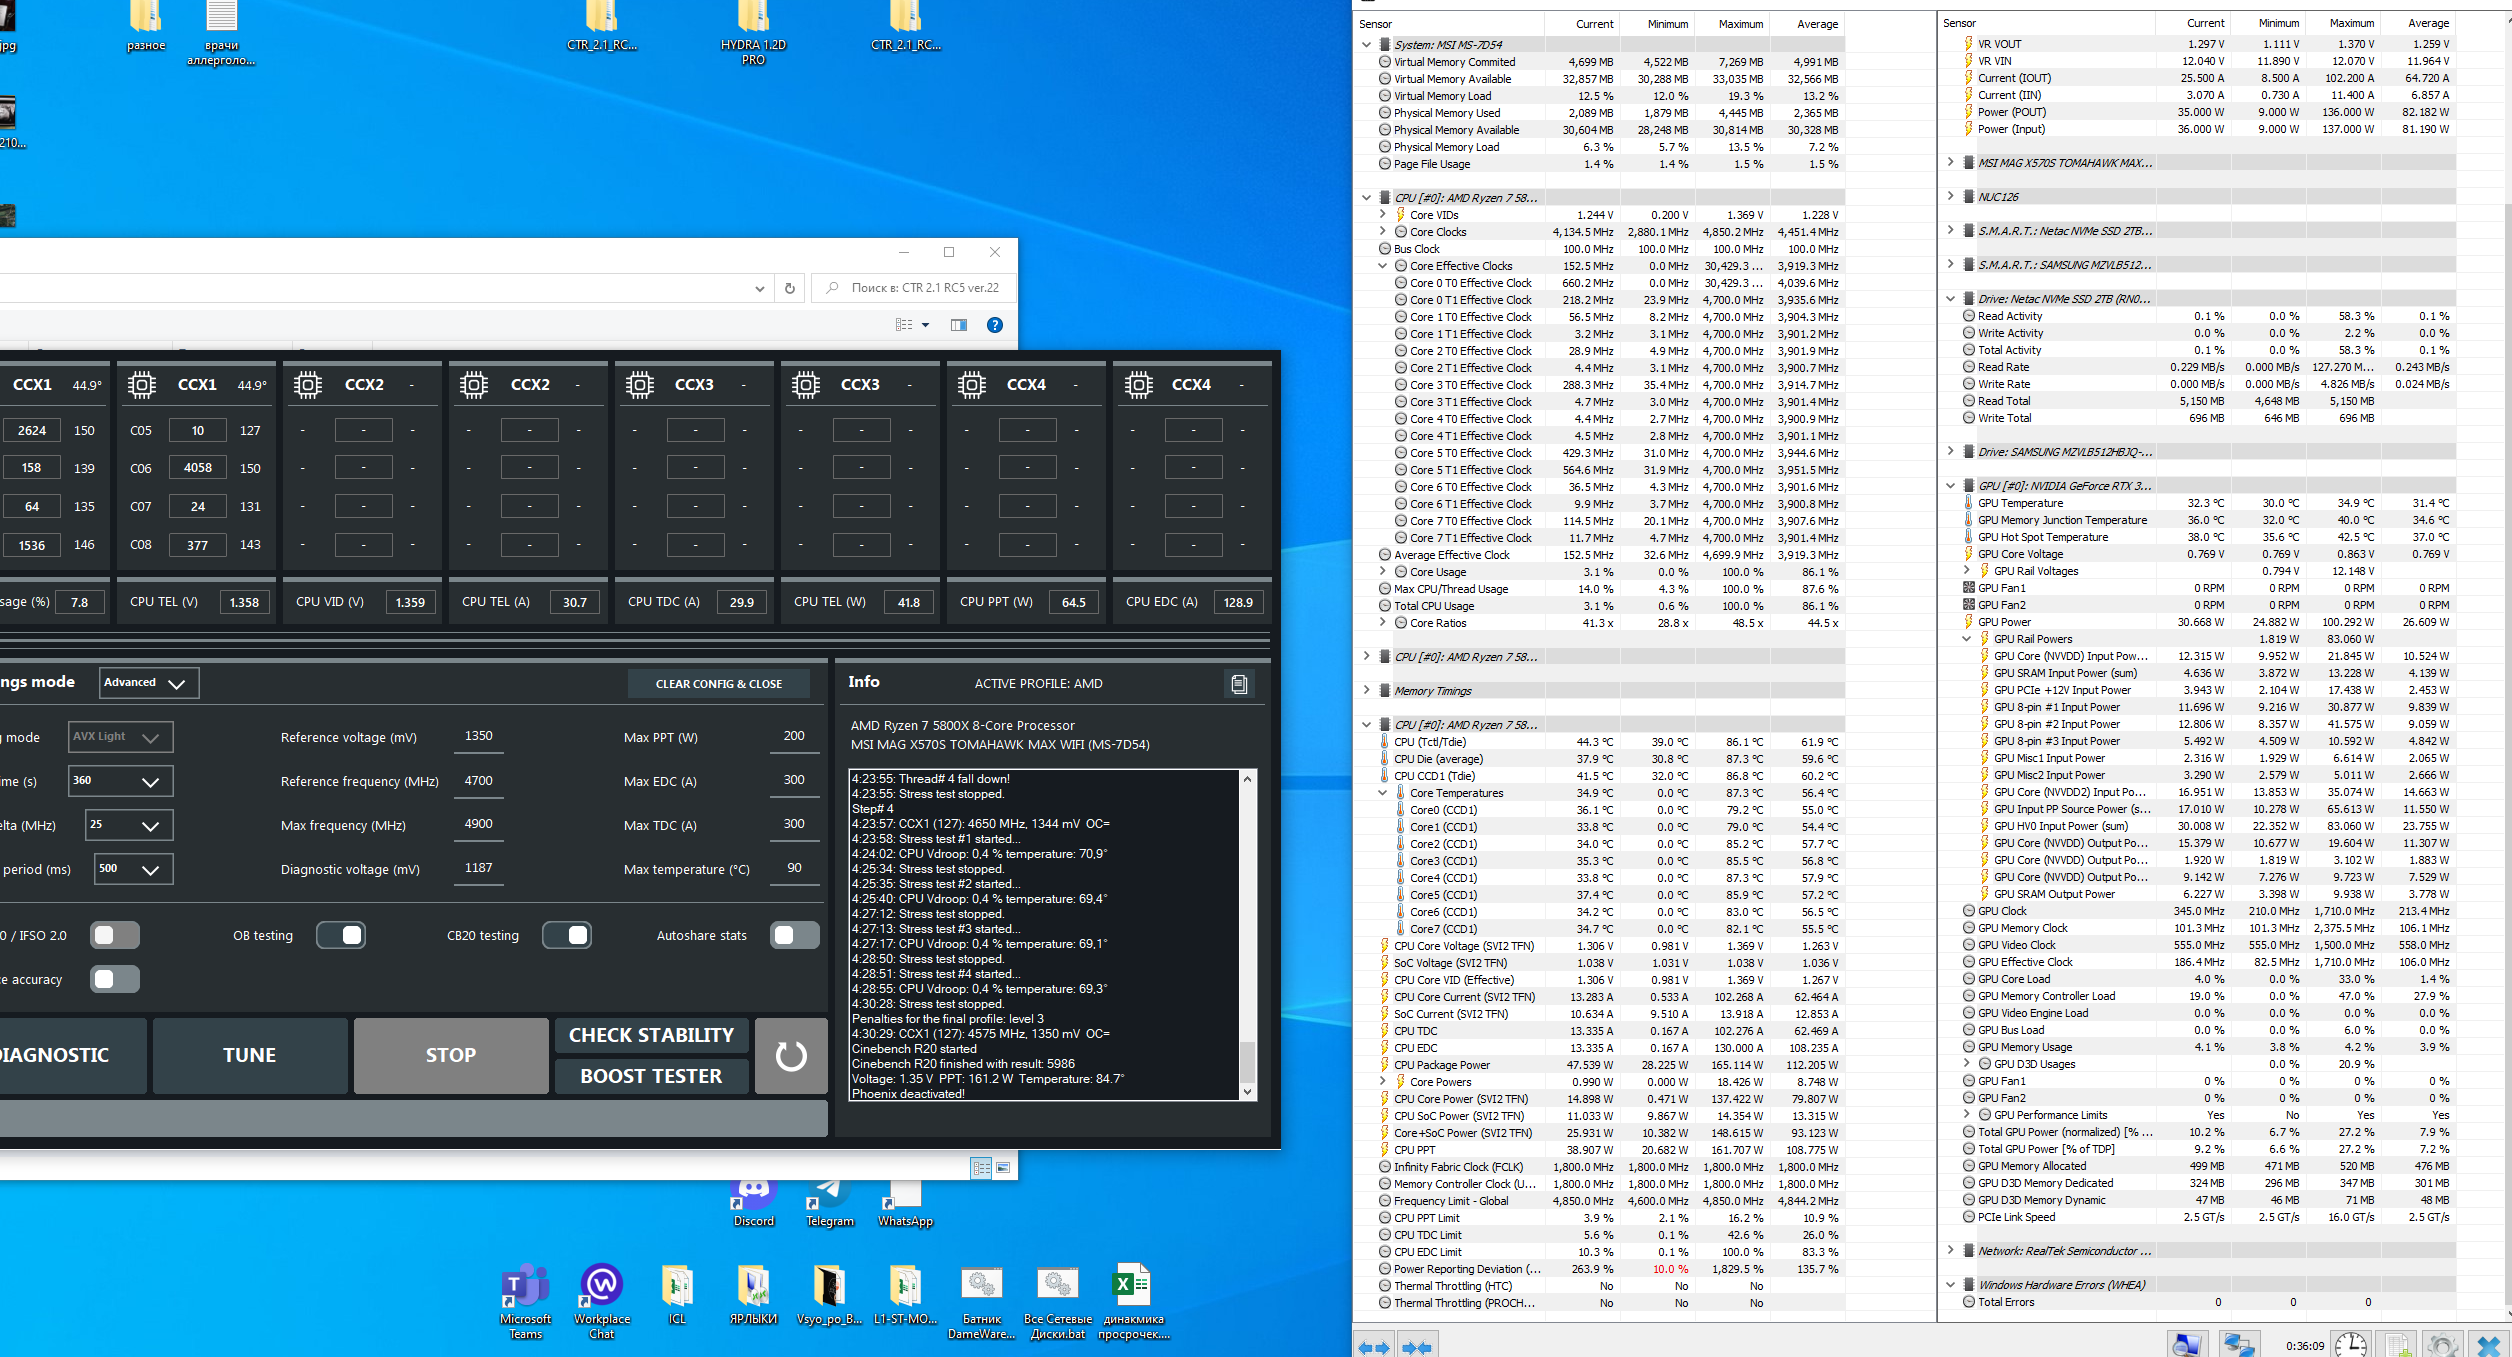Click the blue help question mark icon

click(x=994, y=325)
